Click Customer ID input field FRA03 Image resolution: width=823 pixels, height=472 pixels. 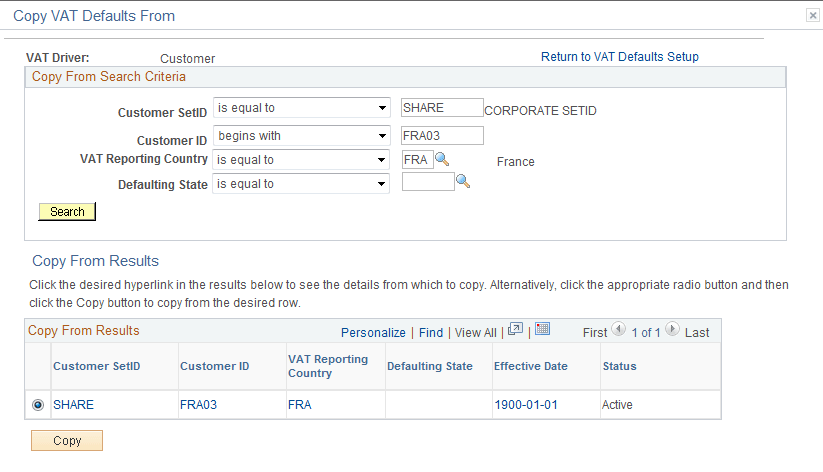442,135
